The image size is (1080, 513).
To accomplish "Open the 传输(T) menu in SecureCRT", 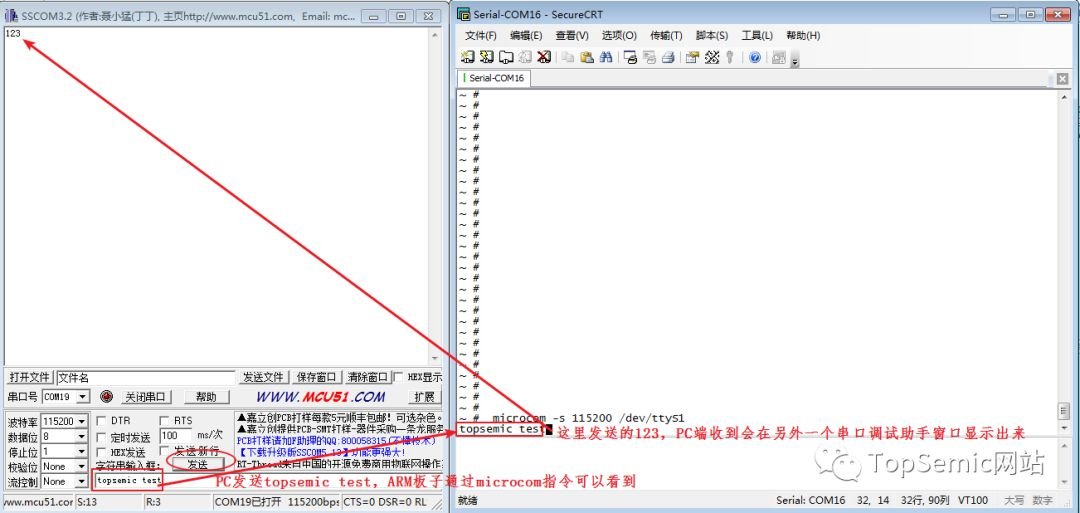I will (666, 36).
